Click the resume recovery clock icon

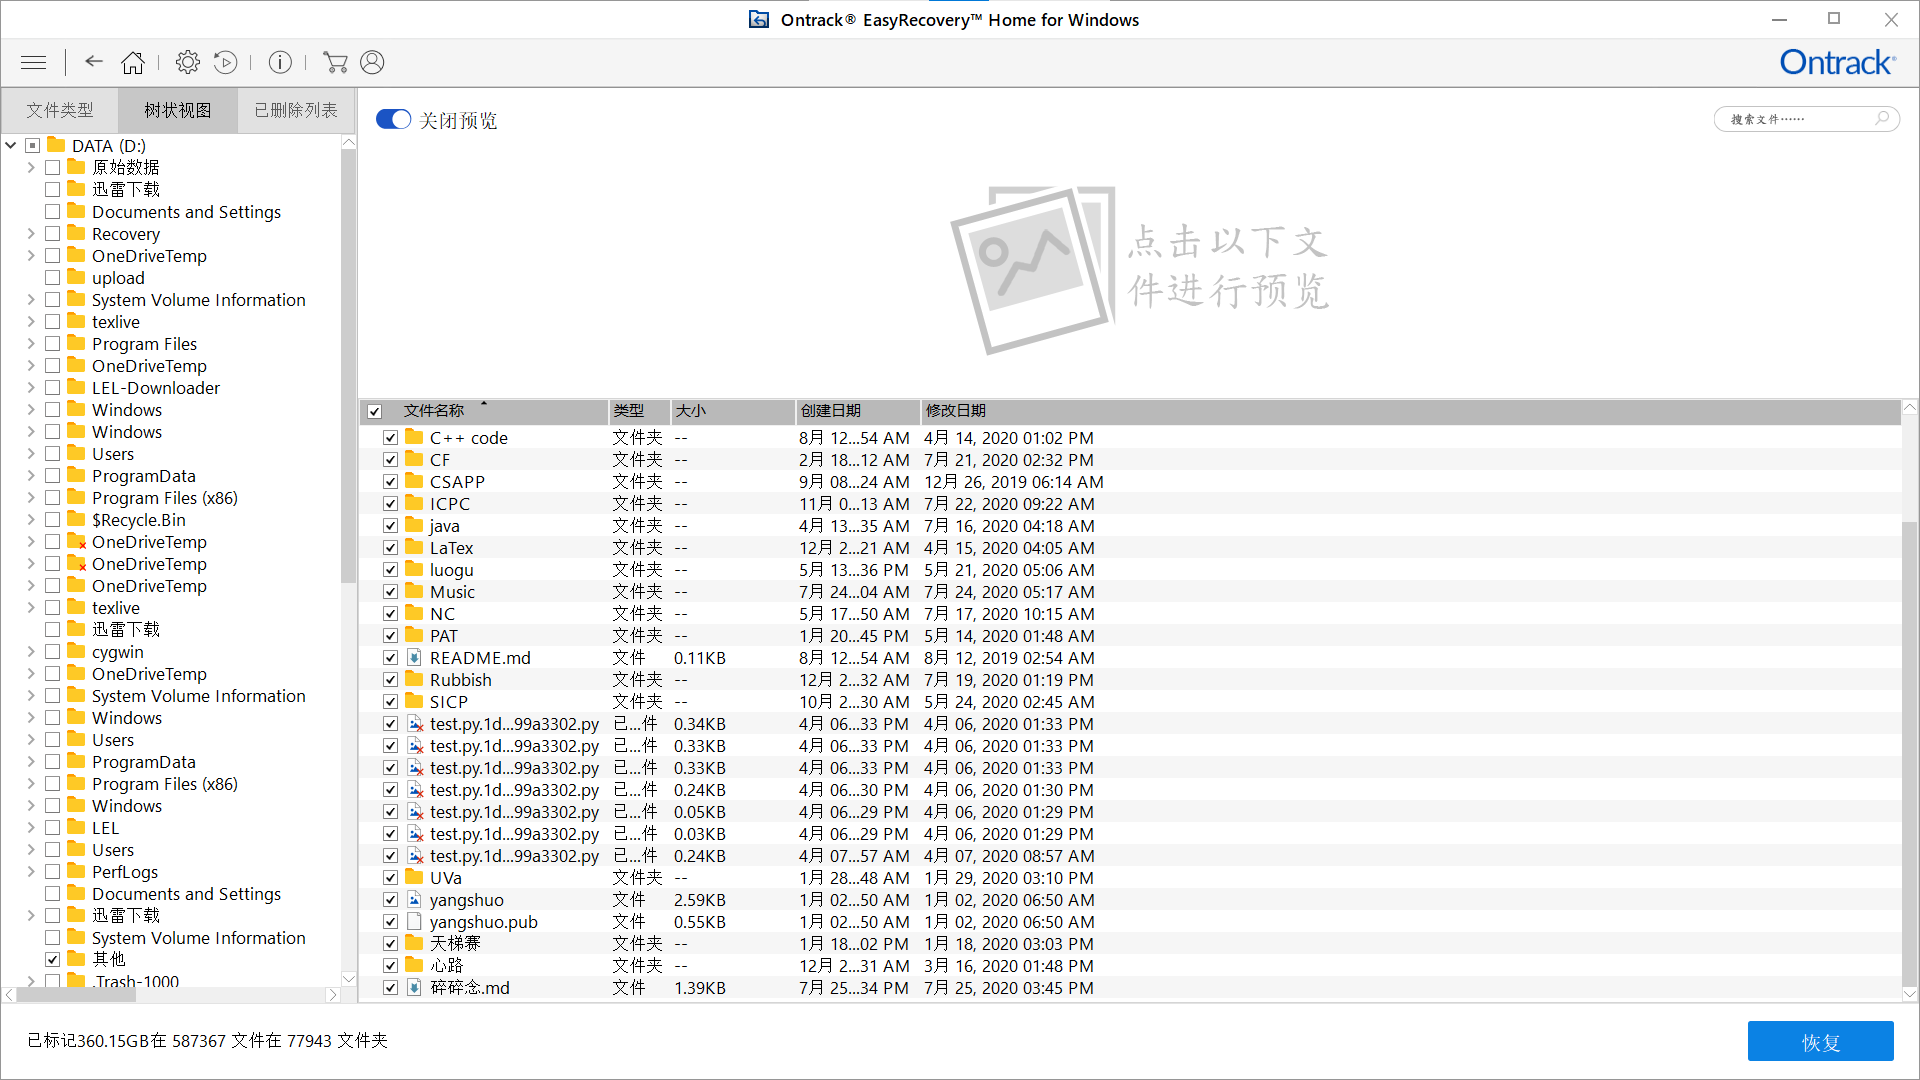tap(226, 62)
